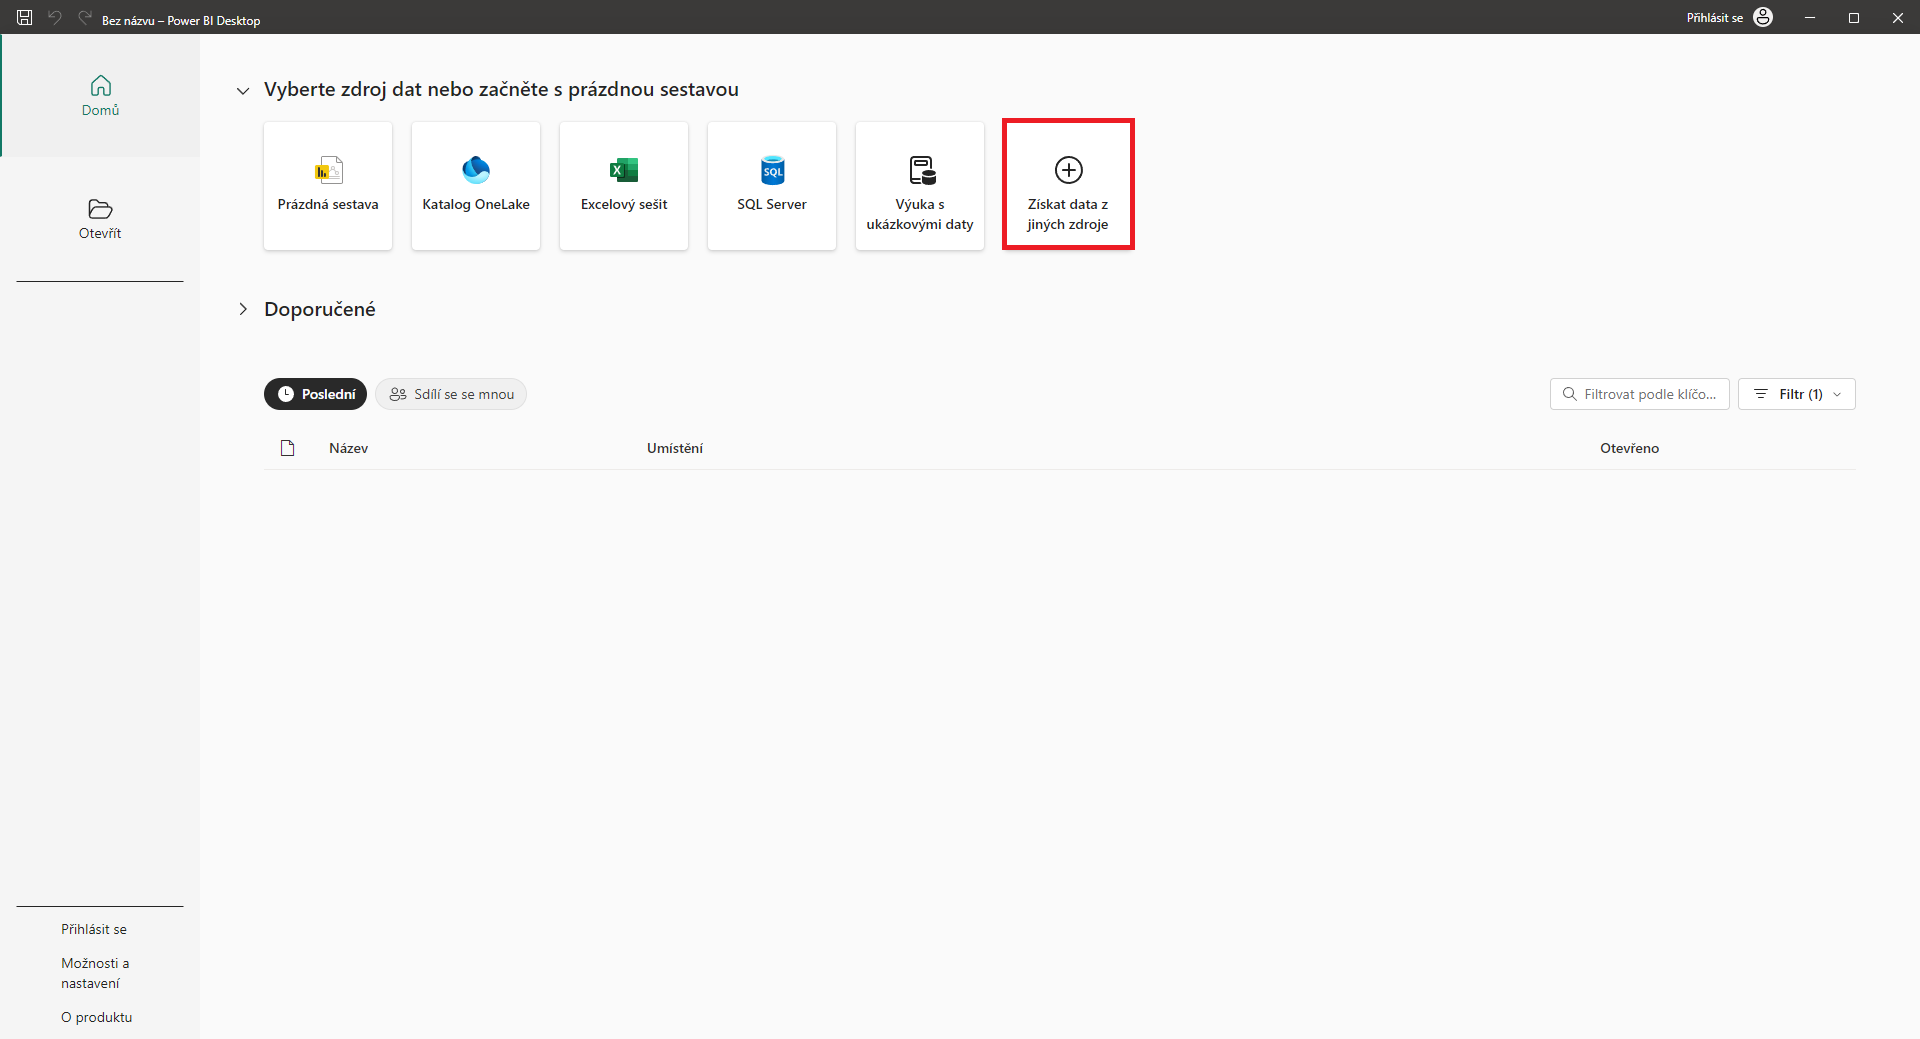Click O produktu at the bottom left

96,1016
